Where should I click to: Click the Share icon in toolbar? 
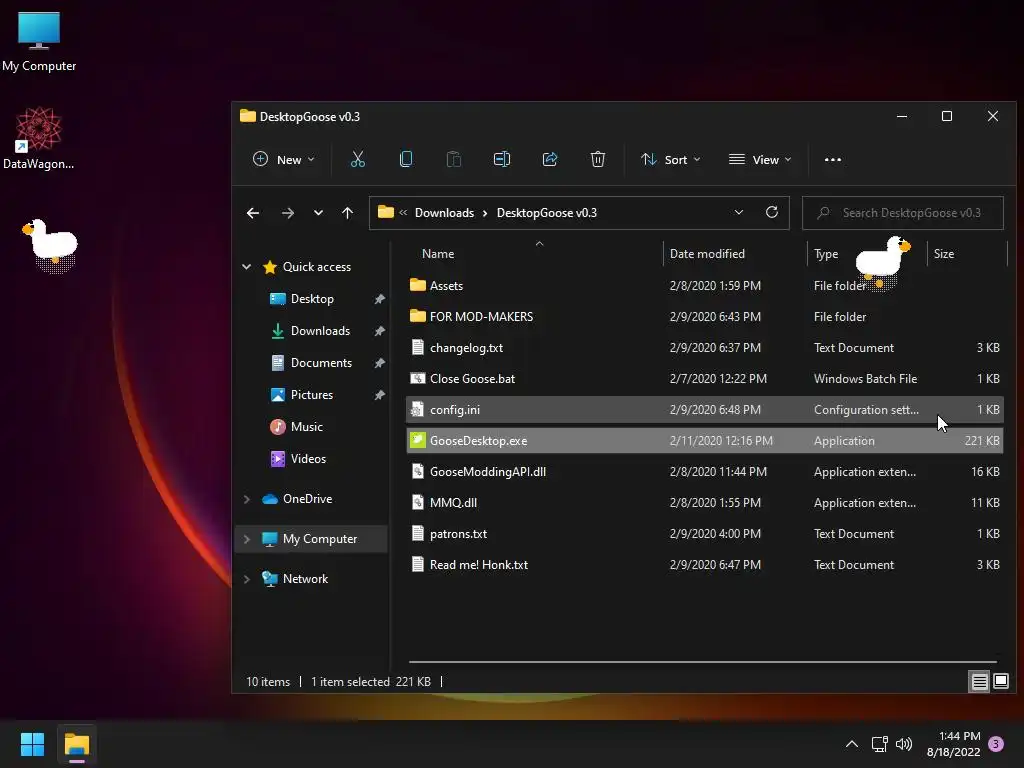click(x=550, y=159)
